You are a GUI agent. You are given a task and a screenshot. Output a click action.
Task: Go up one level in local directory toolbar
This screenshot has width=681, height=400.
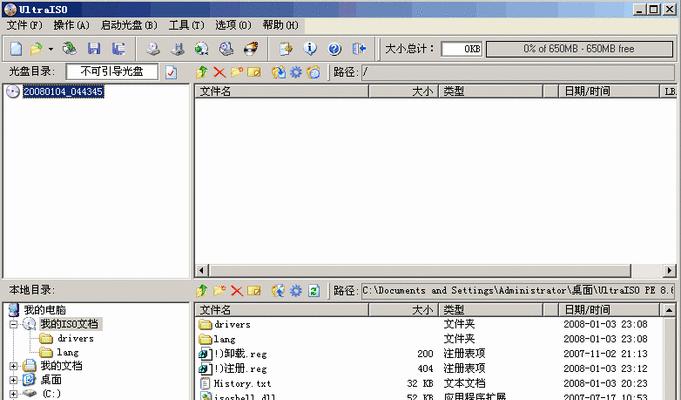pos(202,290)
